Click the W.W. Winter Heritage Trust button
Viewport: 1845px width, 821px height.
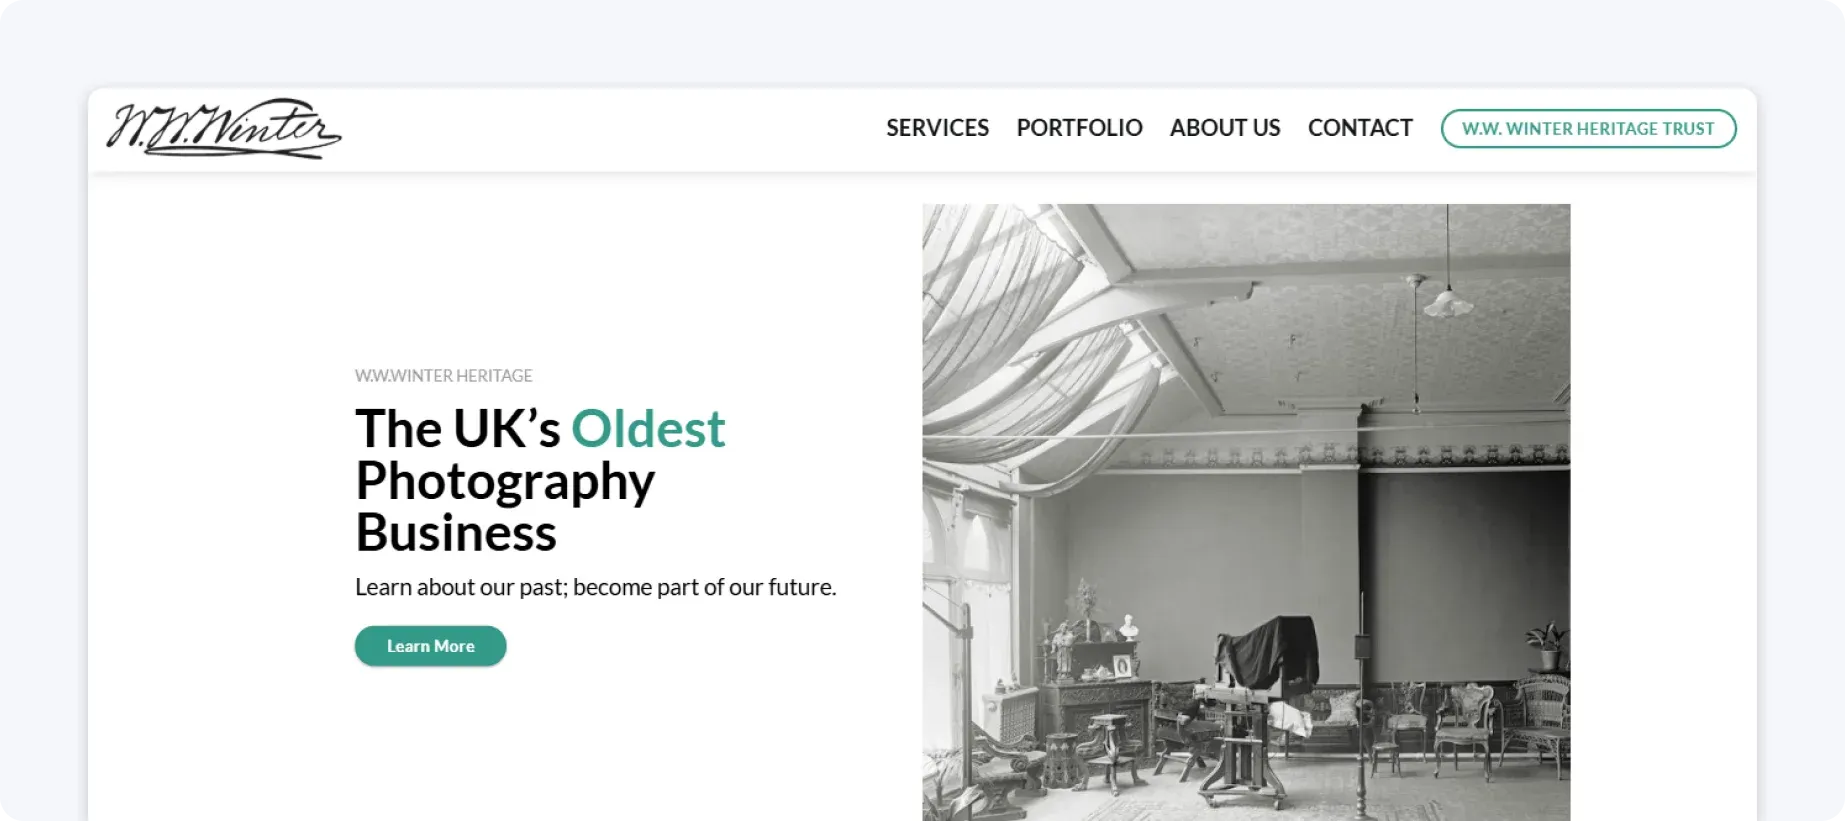(1588, 129)
